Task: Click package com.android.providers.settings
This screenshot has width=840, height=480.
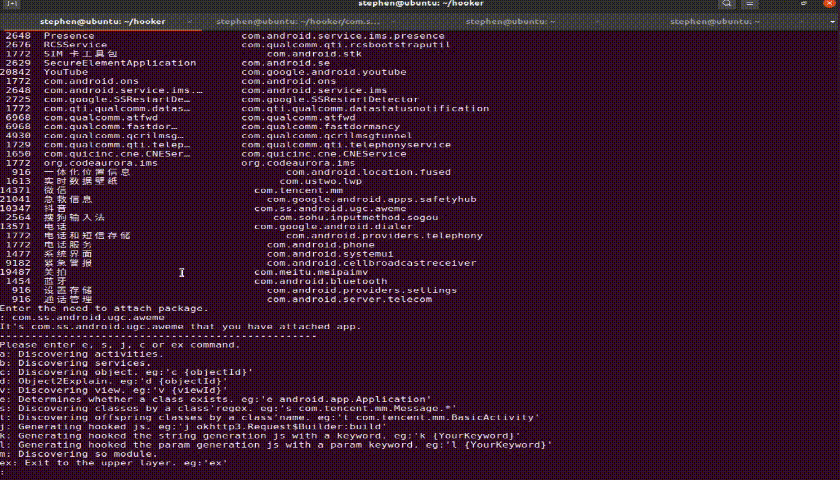Action: [x=362, y=290]
